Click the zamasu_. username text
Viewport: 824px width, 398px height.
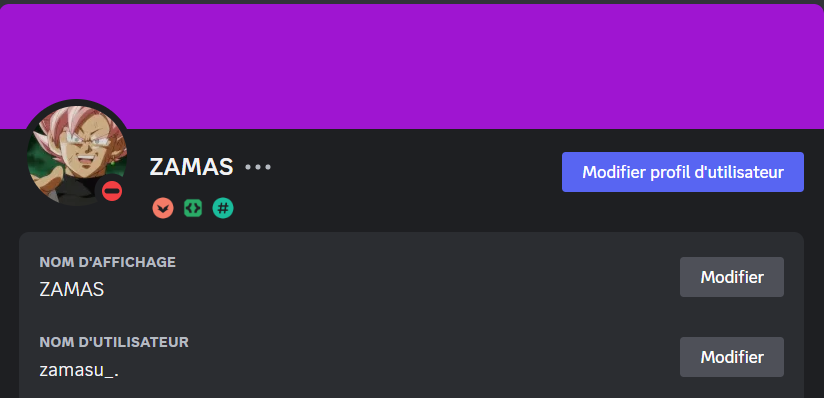pos(79,370)
